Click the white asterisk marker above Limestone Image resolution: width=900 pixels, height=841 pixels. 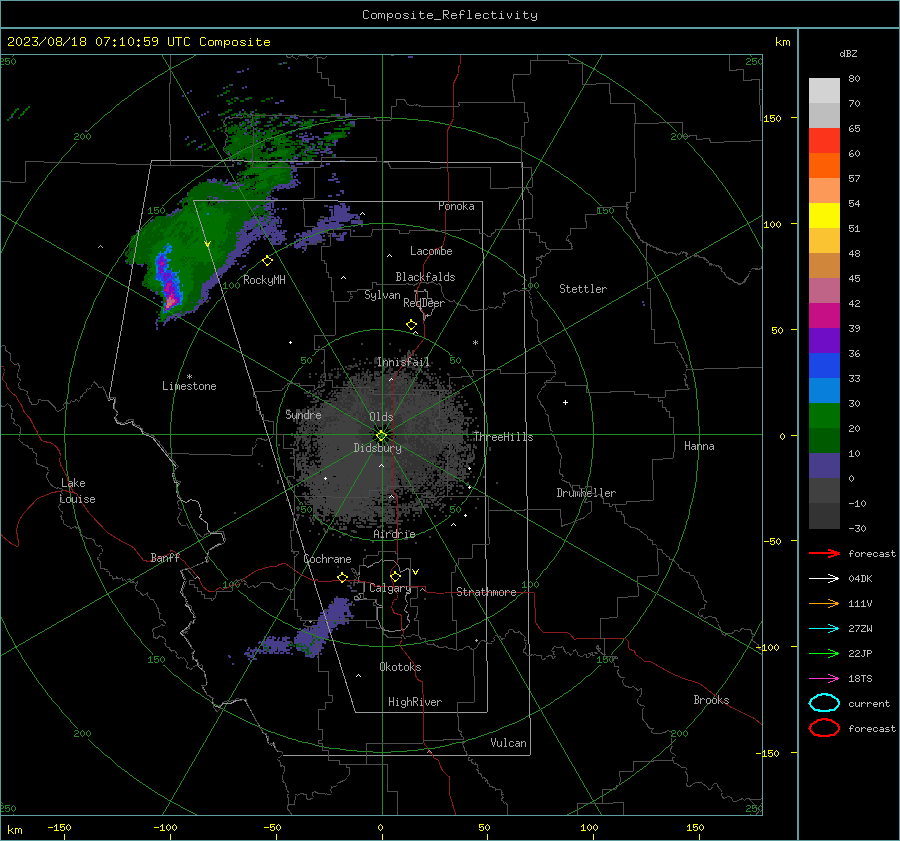point(189,377)
